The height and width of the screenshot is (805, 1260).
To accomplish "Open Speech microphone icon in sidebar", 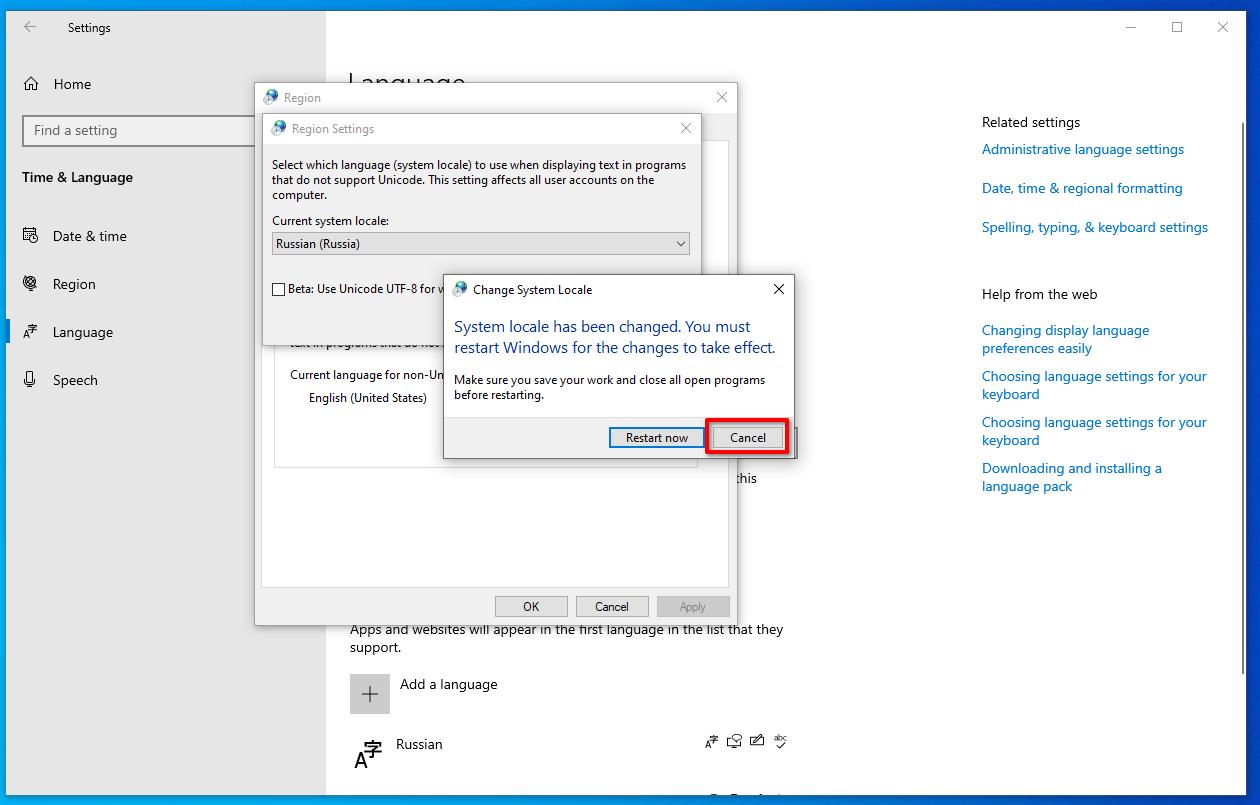I will tap(31, 380).
